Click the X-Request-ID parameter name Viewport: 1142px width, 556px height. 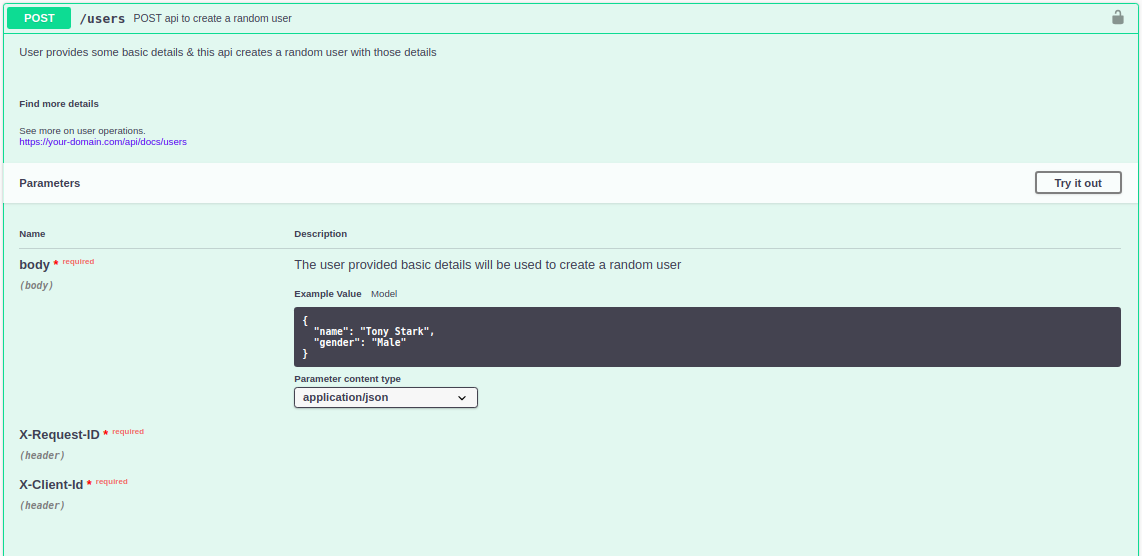59,435
